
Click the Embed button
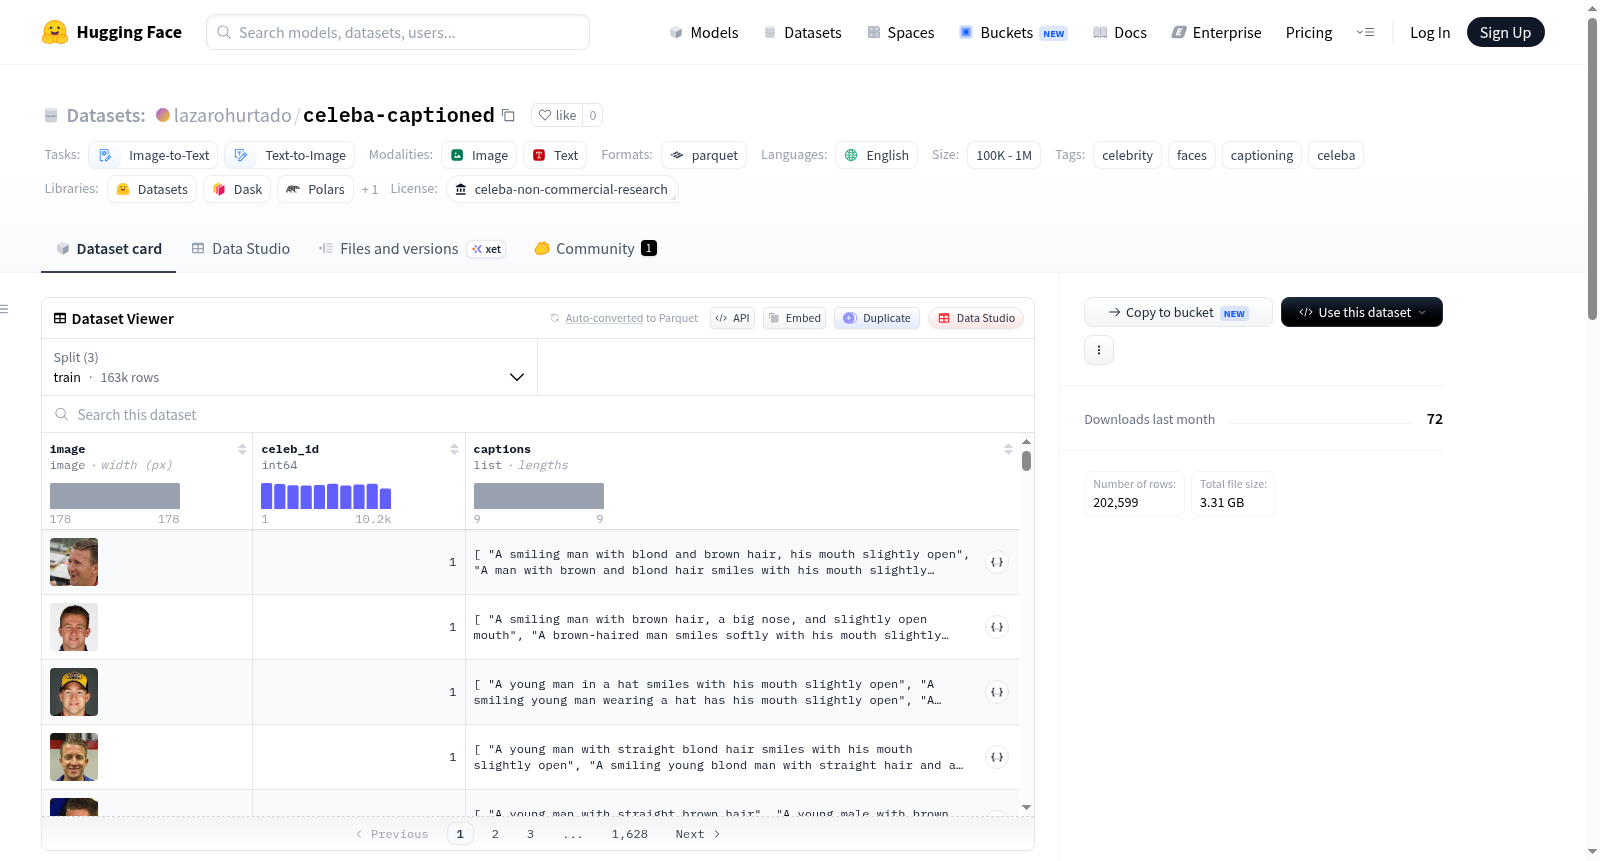click(794, 318)
